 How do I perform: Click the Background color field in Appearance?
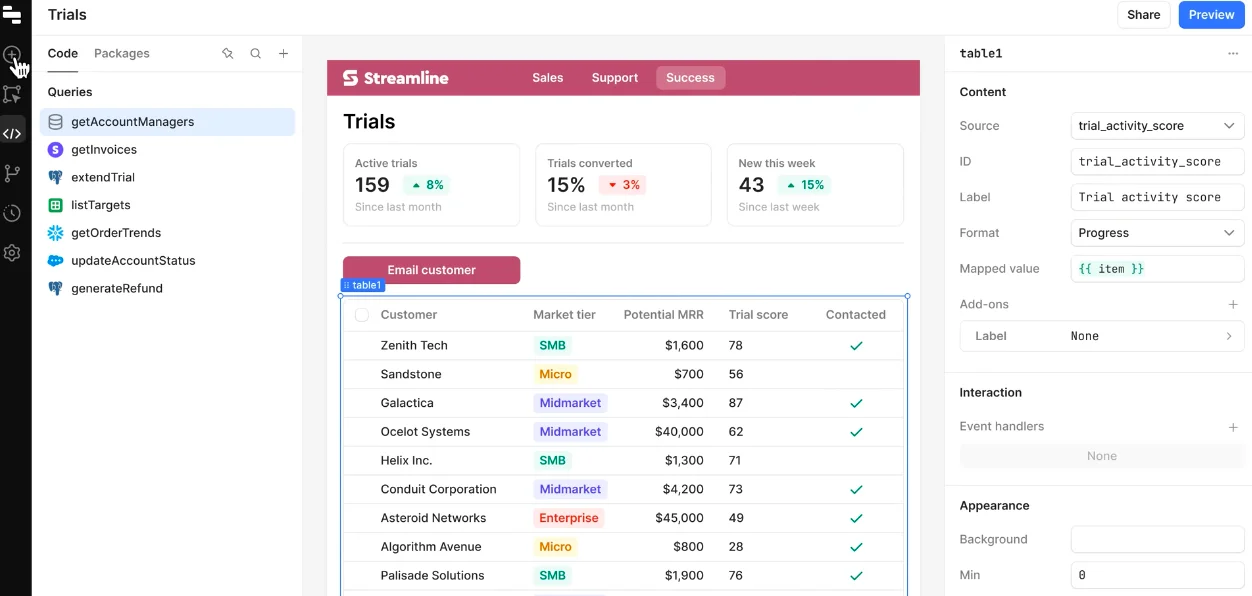(1157, 540)
